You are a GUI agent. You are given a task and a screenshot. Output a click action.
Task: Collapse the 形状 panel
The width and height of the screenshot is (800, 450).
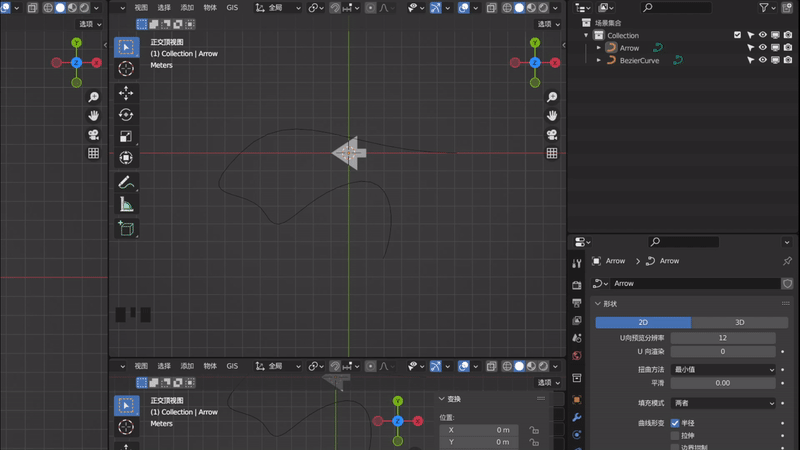click(x=597, y=304)
